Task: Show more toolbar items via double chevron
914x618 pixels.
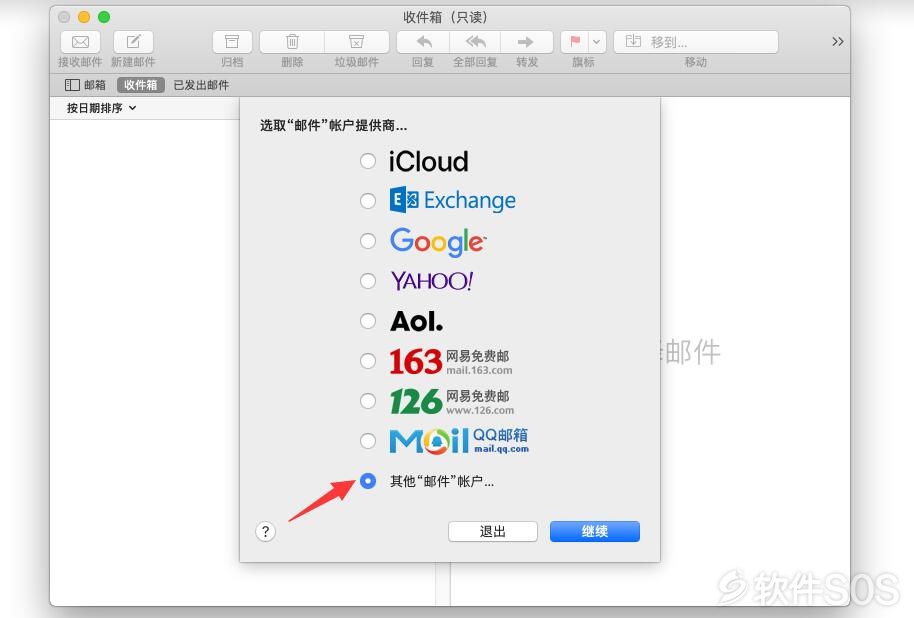Action: [x=838, y=41]
